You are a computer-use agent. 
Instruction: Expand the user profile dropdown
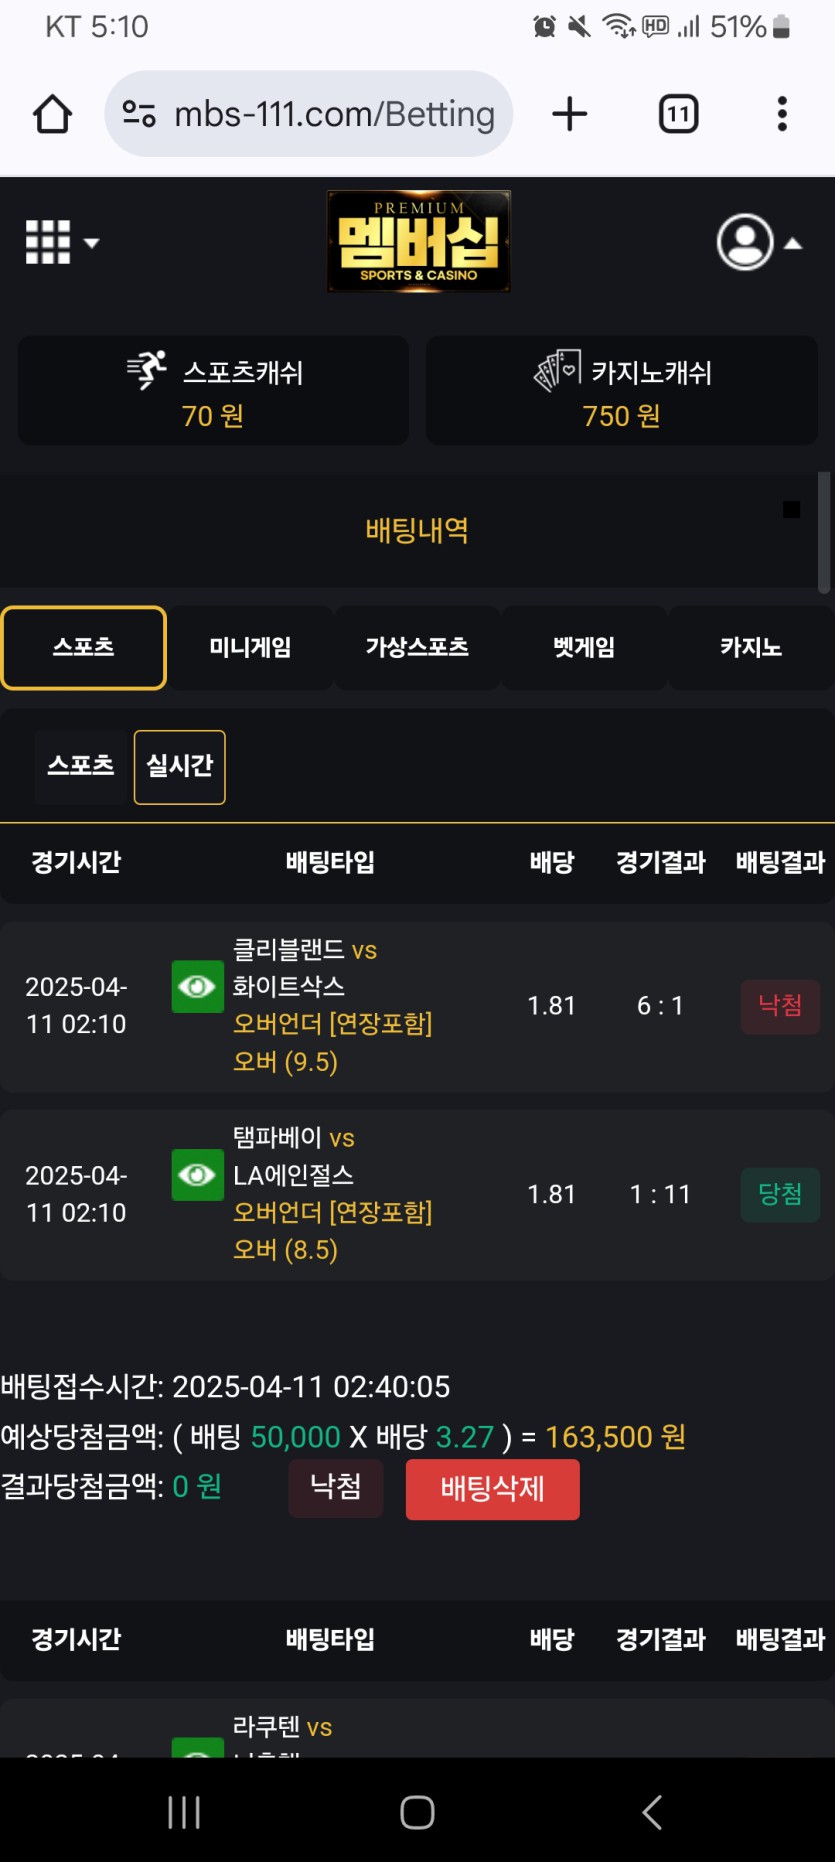(759, 242)
